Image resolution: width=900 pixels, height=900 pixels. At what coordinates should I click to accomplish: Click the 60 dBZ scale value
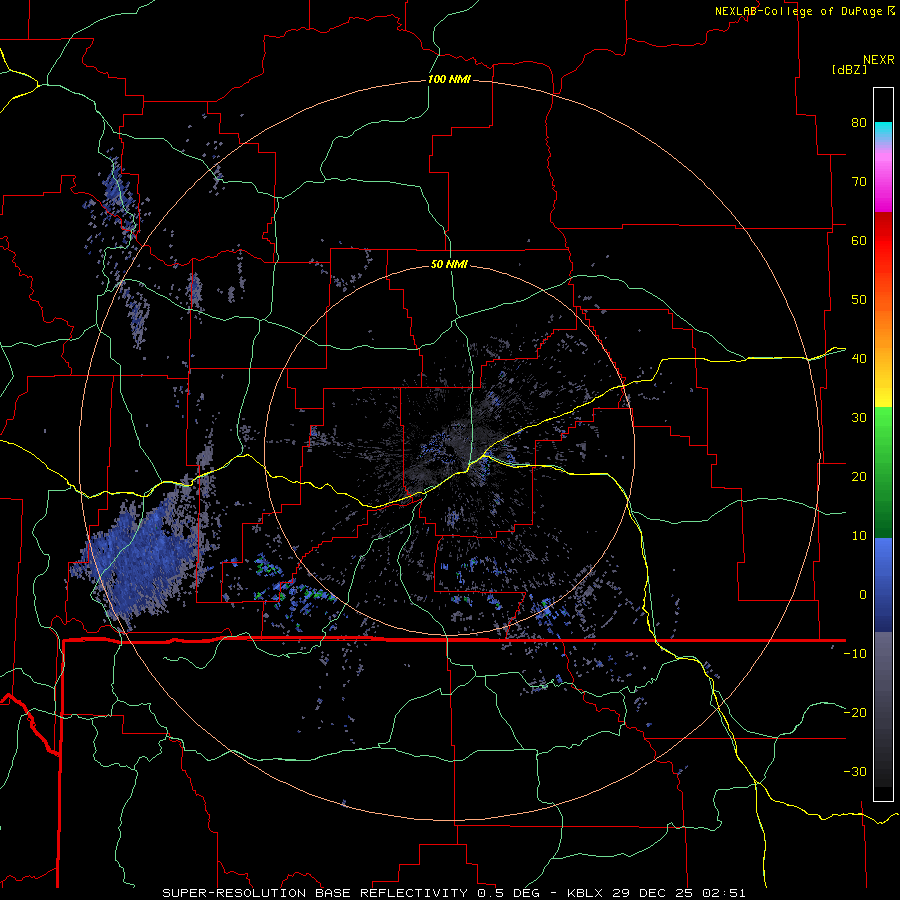tap(859, 240)
